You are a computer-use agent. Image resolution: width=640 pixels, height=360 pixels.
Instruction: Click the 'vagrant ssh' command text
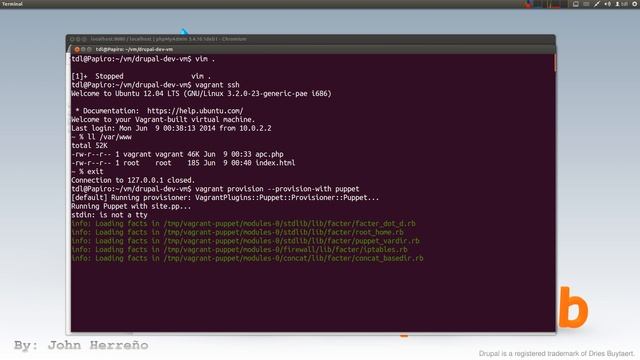(217, 85)
